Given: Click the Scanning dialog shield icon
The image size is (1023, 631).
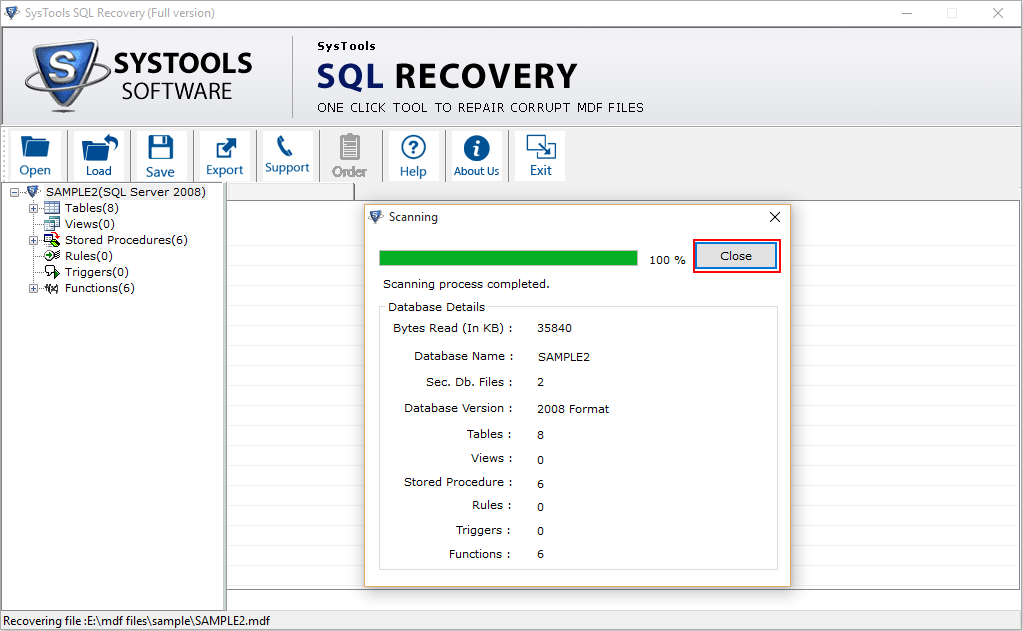Looking at the screenshot, I should (376, 217).
